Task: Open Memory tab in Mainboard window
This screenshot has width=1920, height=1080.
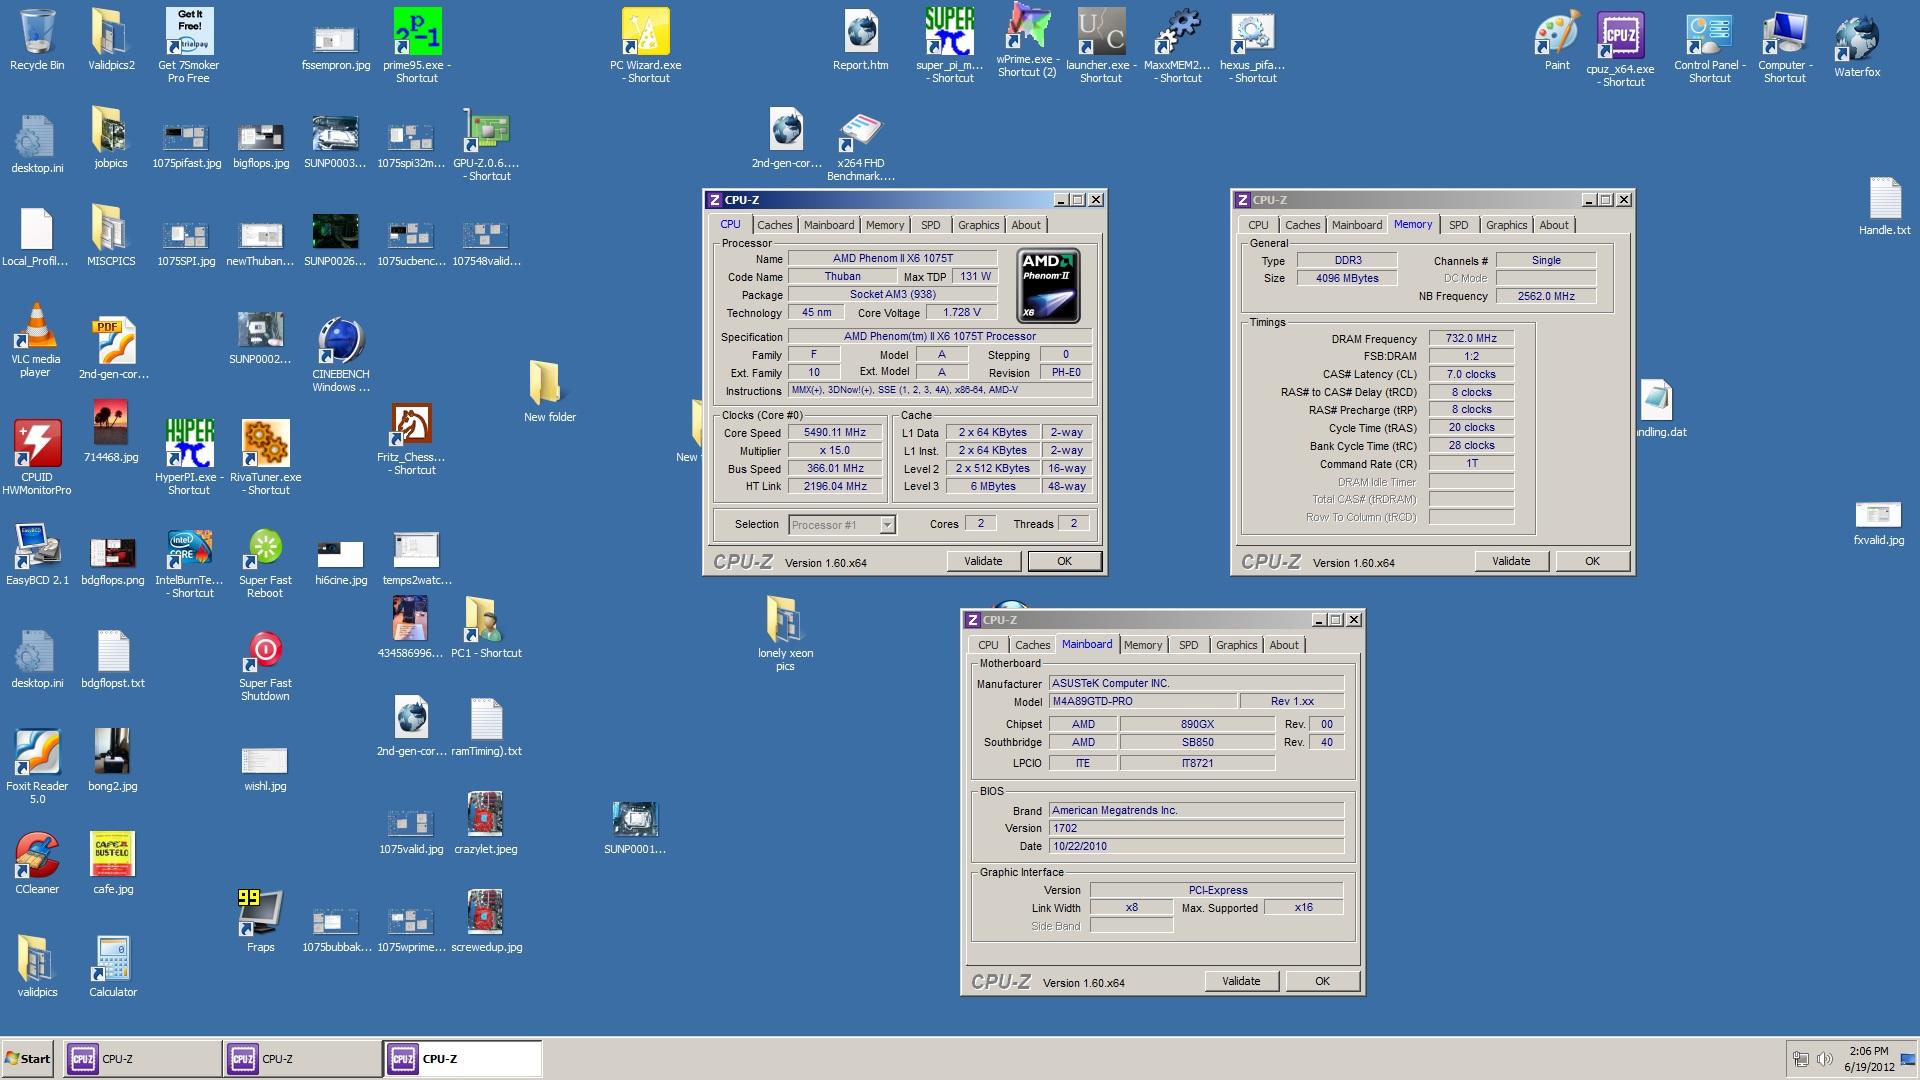Action: point(1143,645)
